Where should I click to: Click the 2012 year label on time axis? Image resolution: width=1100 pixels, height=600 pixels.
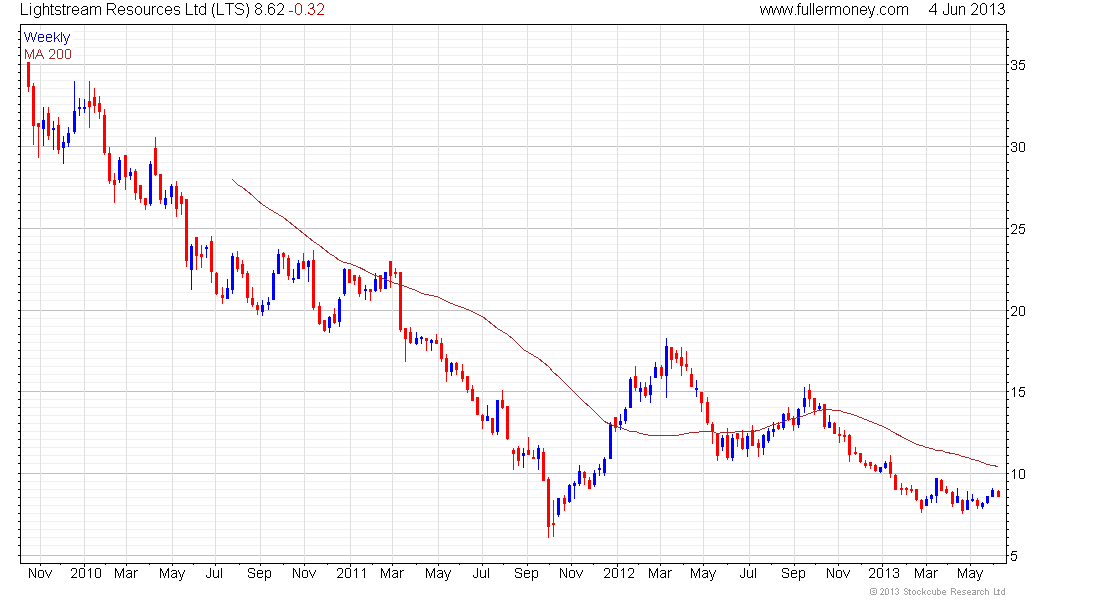[x=619, y=573]
